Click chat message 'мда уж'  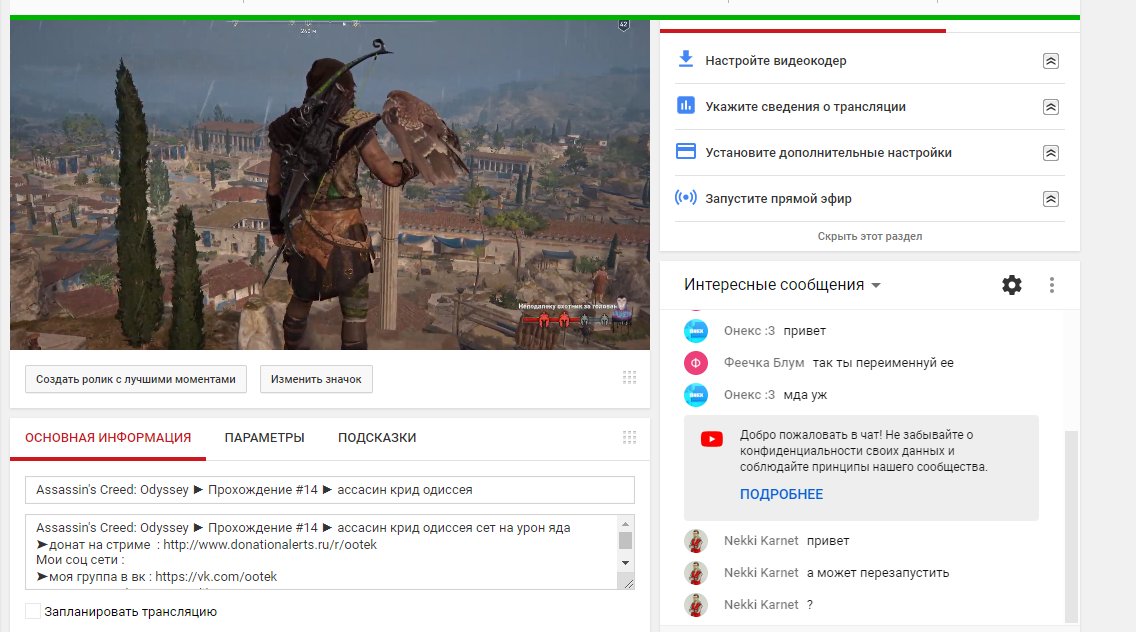tap(805, 395)
